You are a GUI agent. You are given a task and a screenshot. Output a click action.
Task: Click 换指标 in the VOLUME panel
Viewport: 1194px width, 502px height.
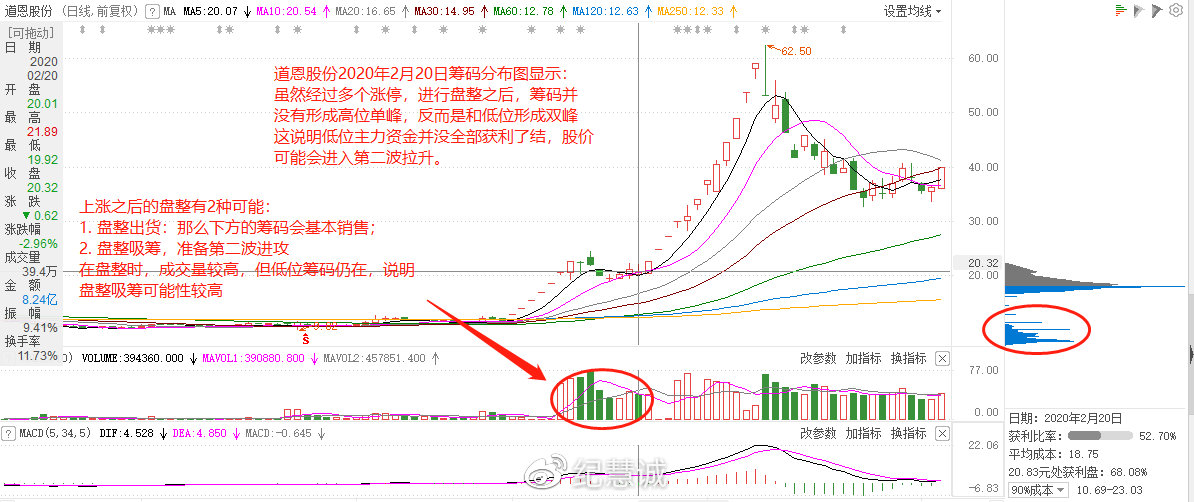click(x=908, y=358)
